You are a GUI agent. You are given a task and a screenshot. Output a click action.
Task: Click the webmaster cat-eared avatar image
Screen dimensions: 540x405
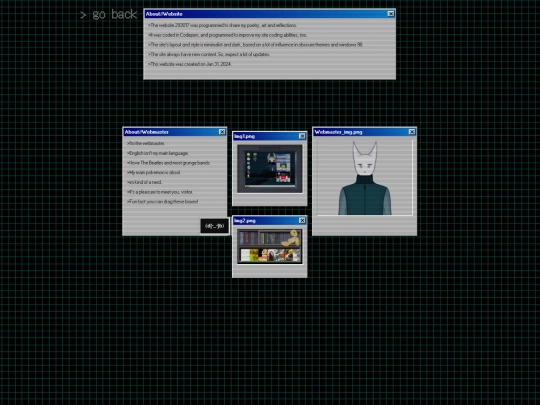coord(365,178)
